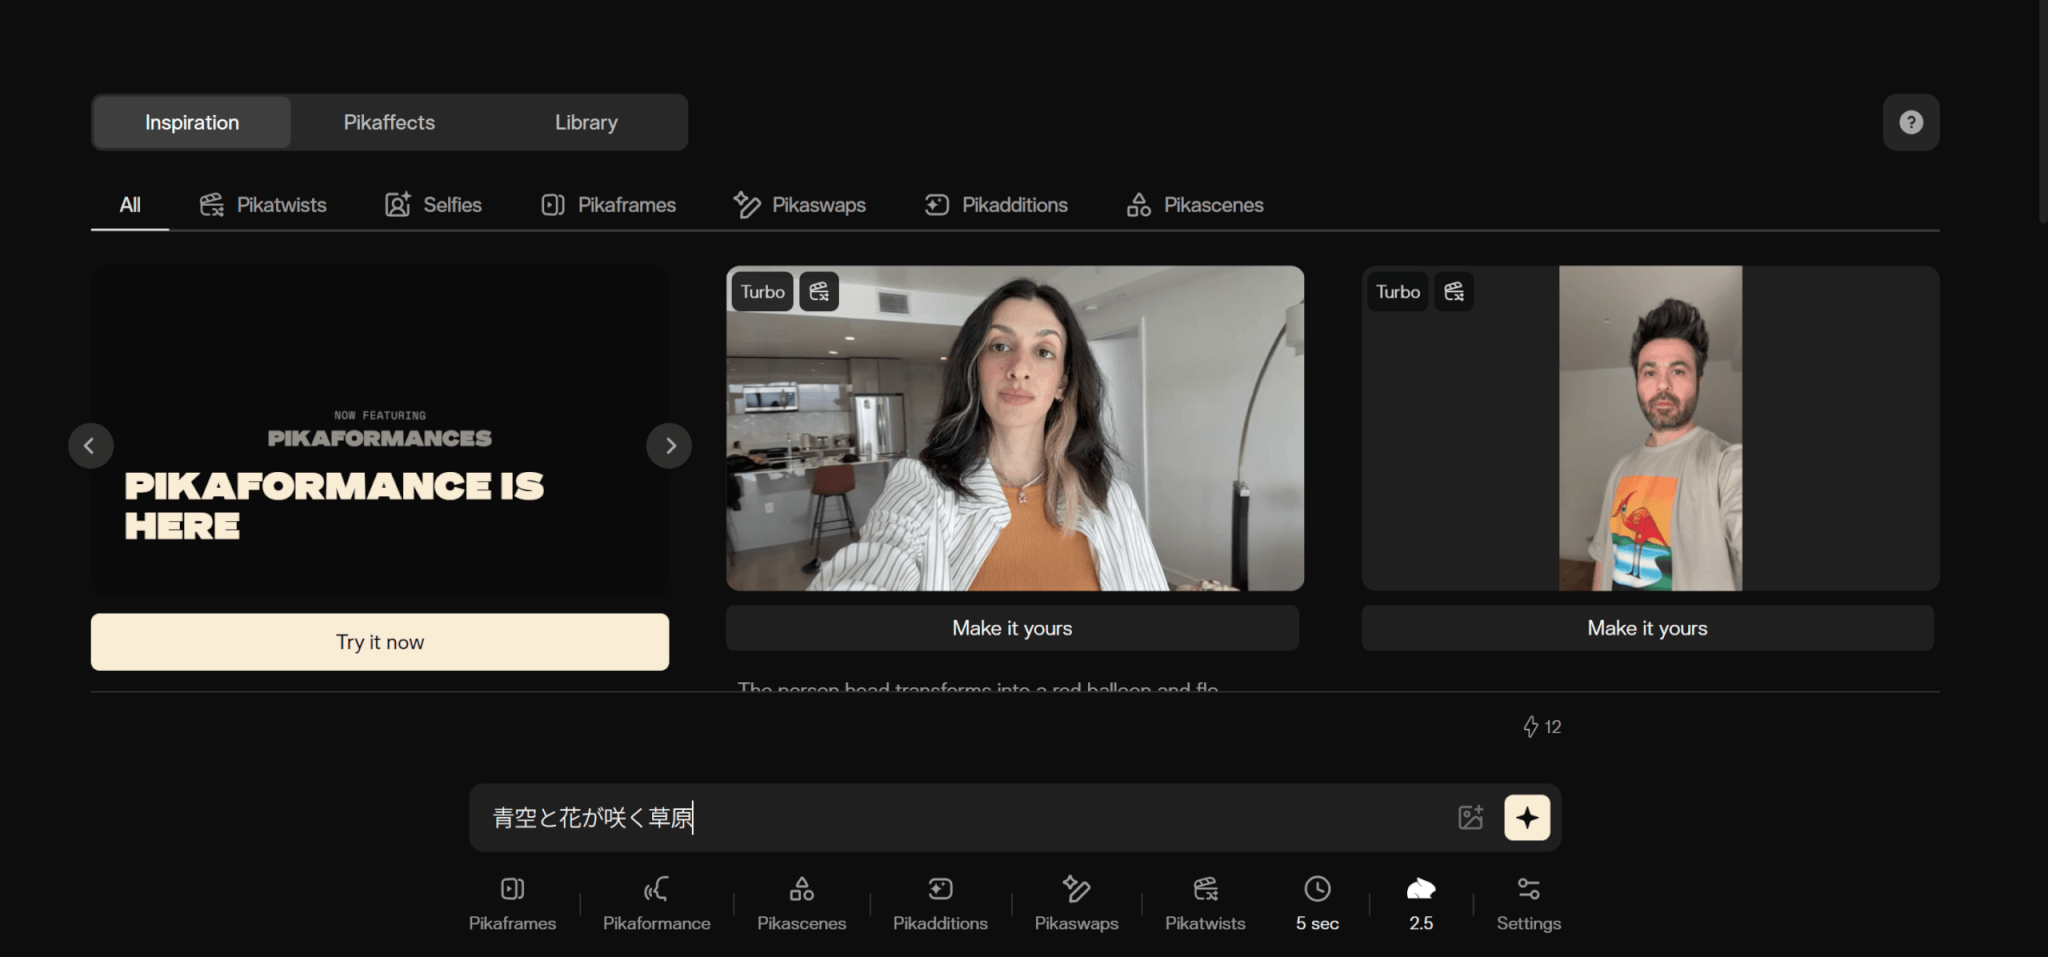Pick the Pikatwists tool below prompt

click(1205, 903)
